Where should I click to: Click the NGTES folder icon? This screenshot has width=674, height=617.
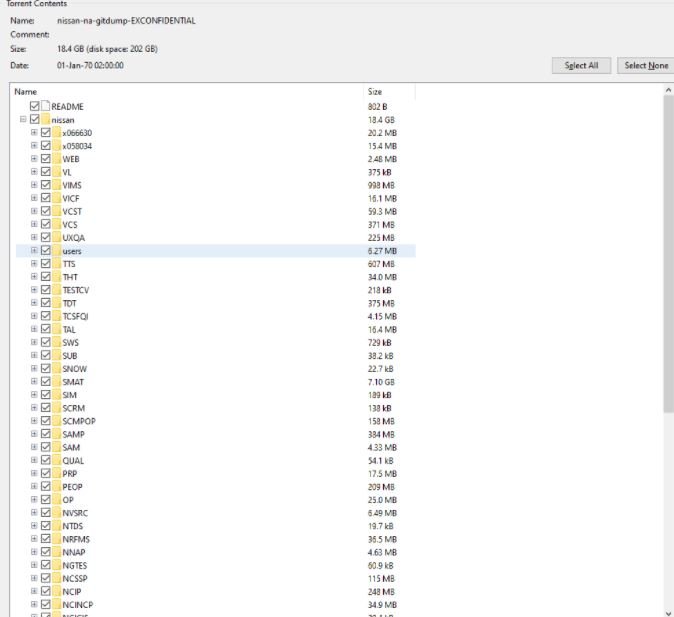click(56, 565)
